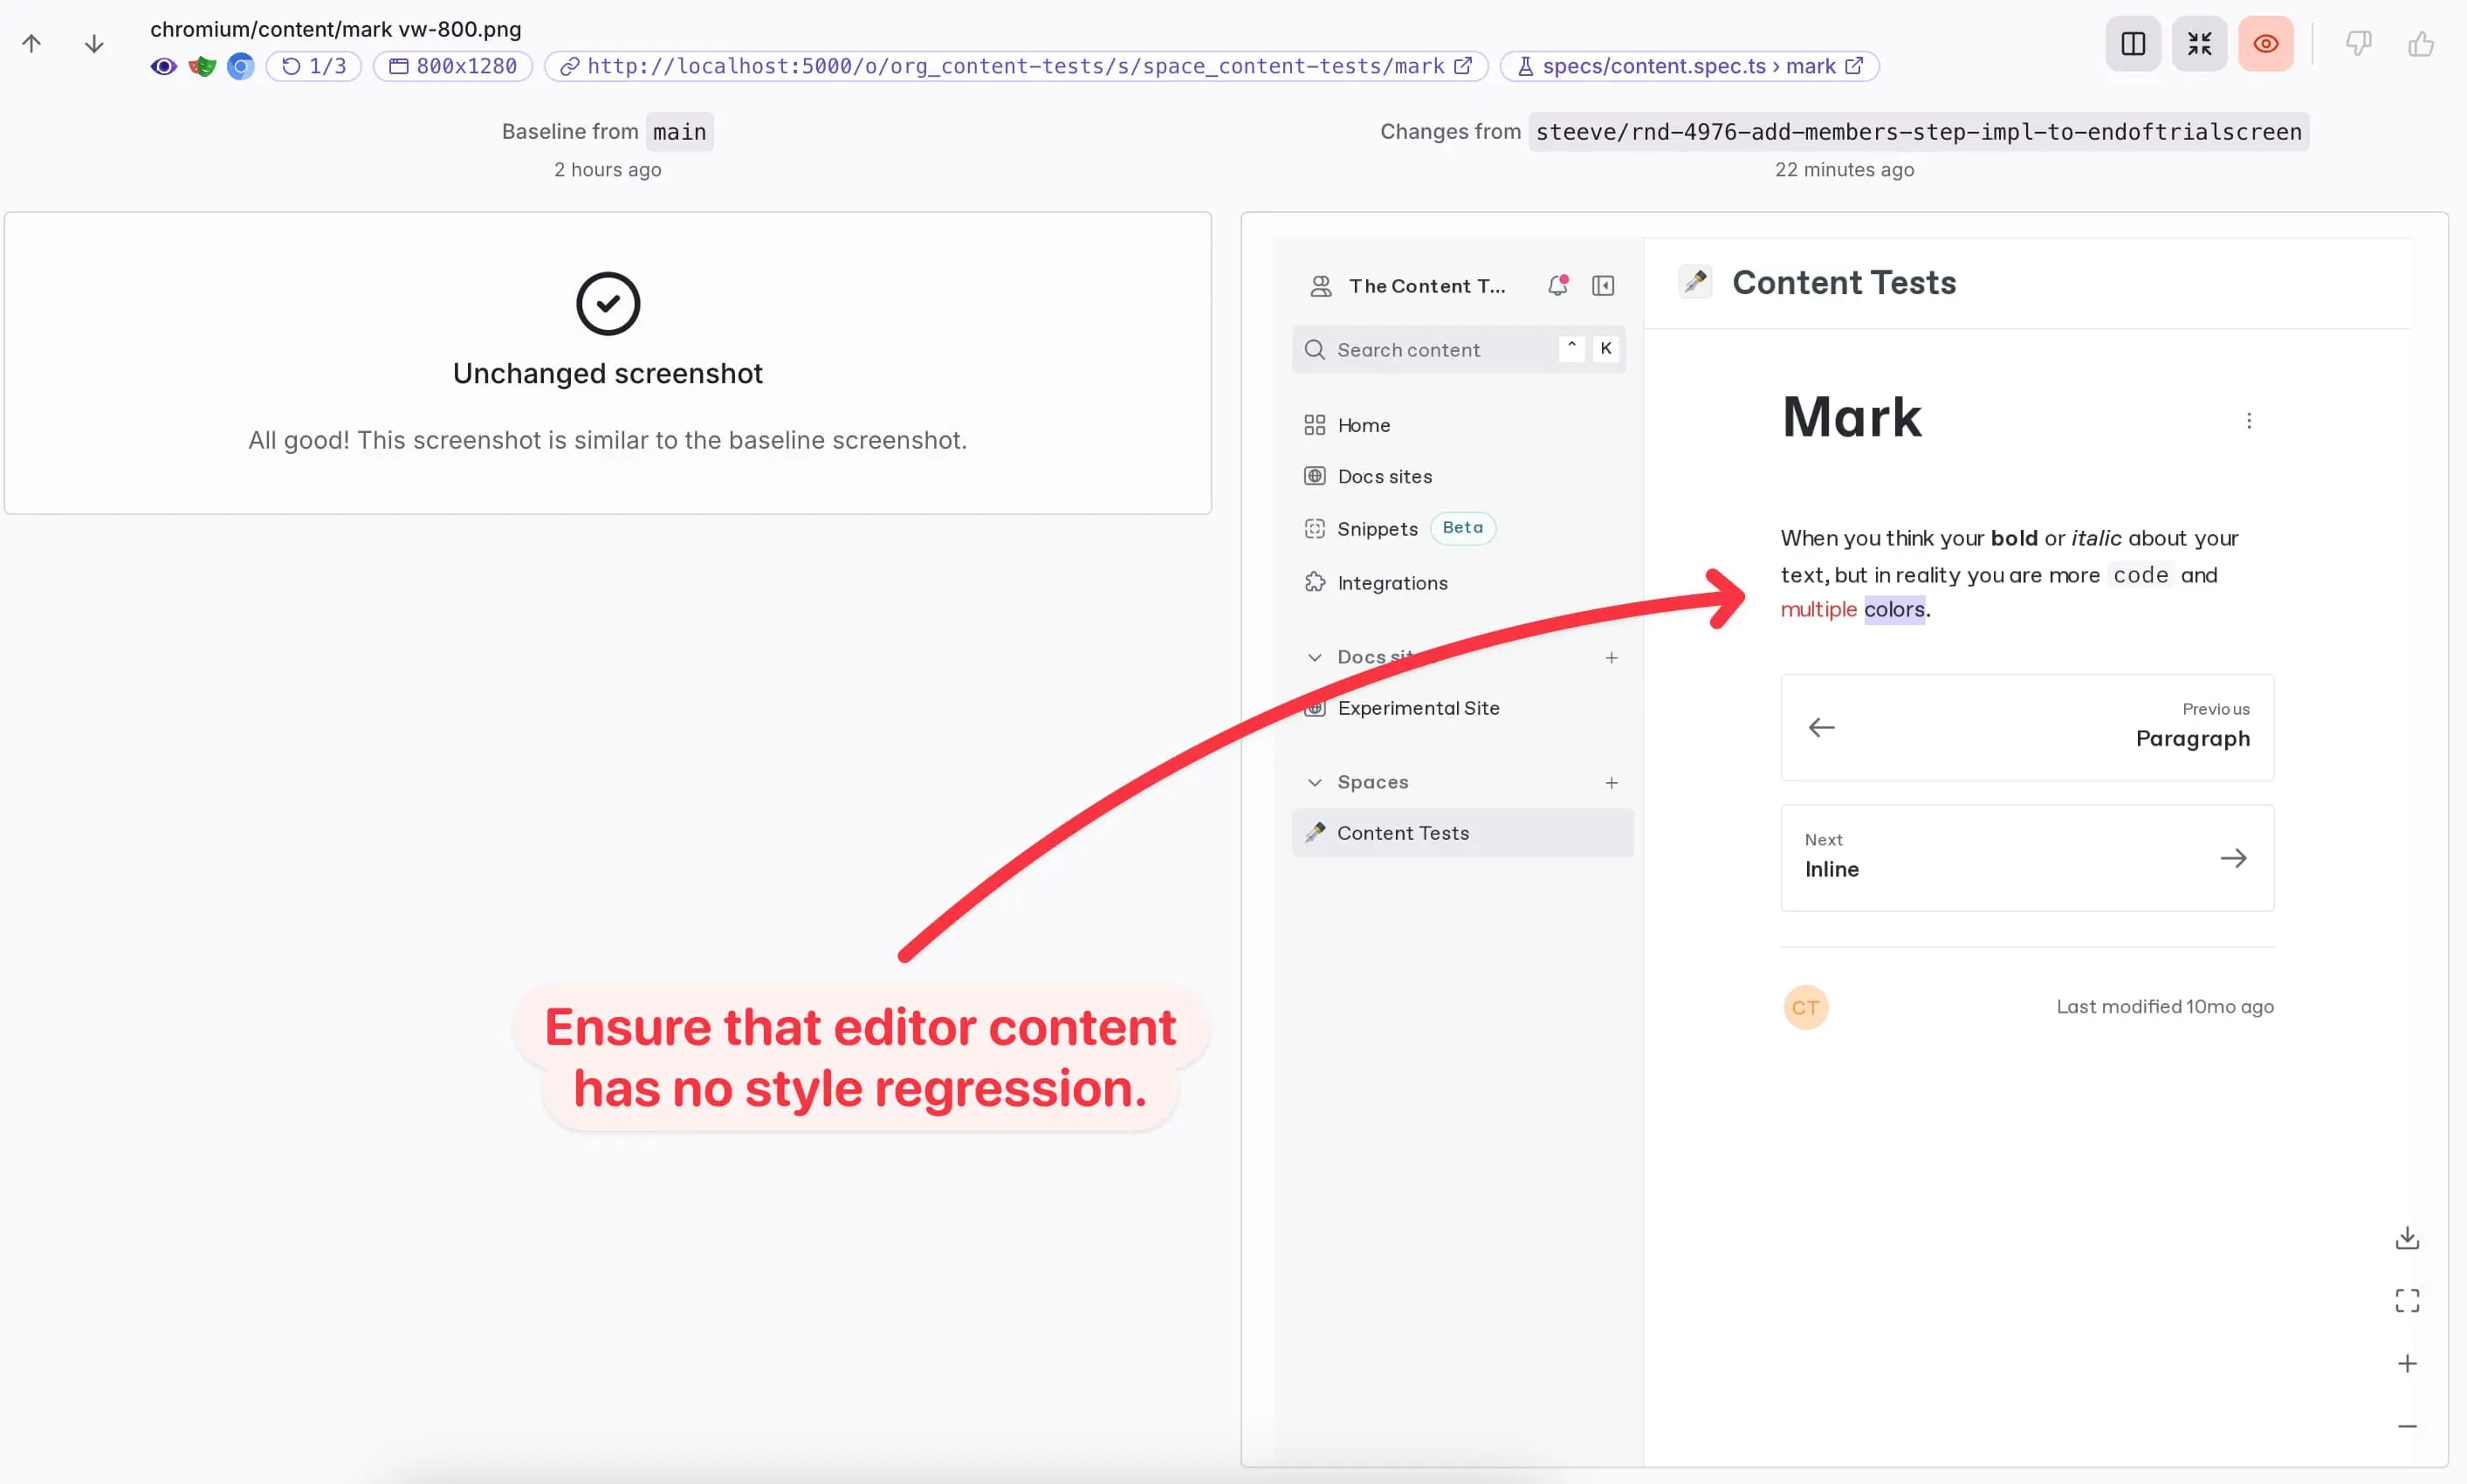Image resolution: width=2467 pixels, height=1484 pixels.
Task: Zoom in with the plus icon
Action: [2407, 1363]
